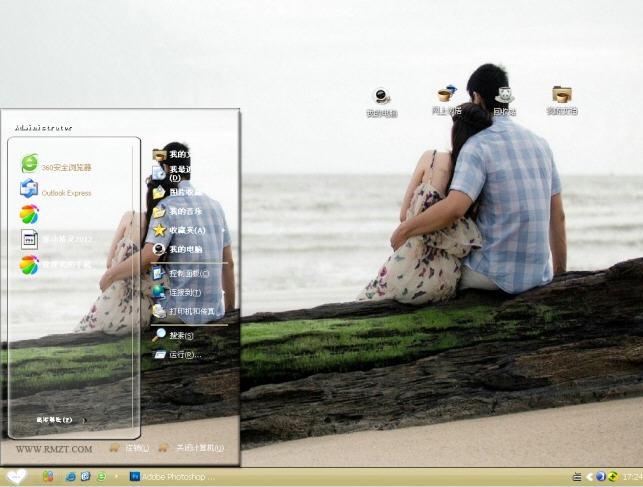
Task: Click the taskbar clock
Action: [632, 477]
